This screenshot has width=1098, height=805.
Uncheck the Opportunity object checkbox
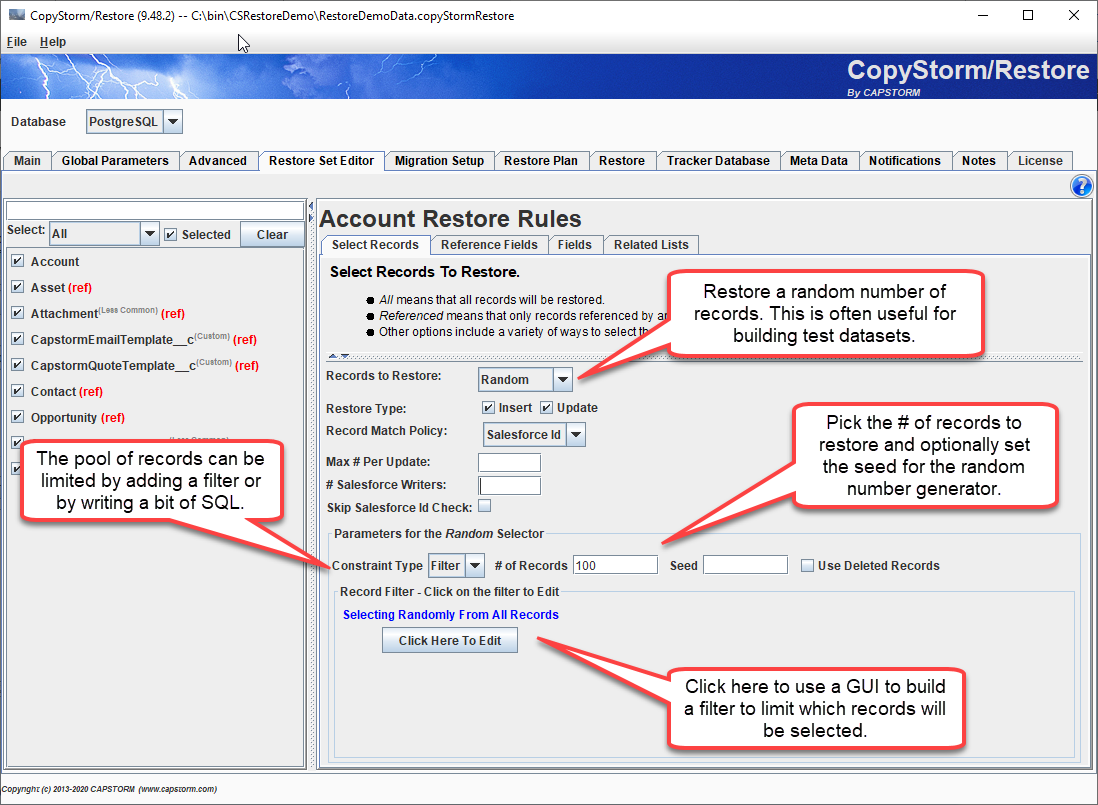18,416
